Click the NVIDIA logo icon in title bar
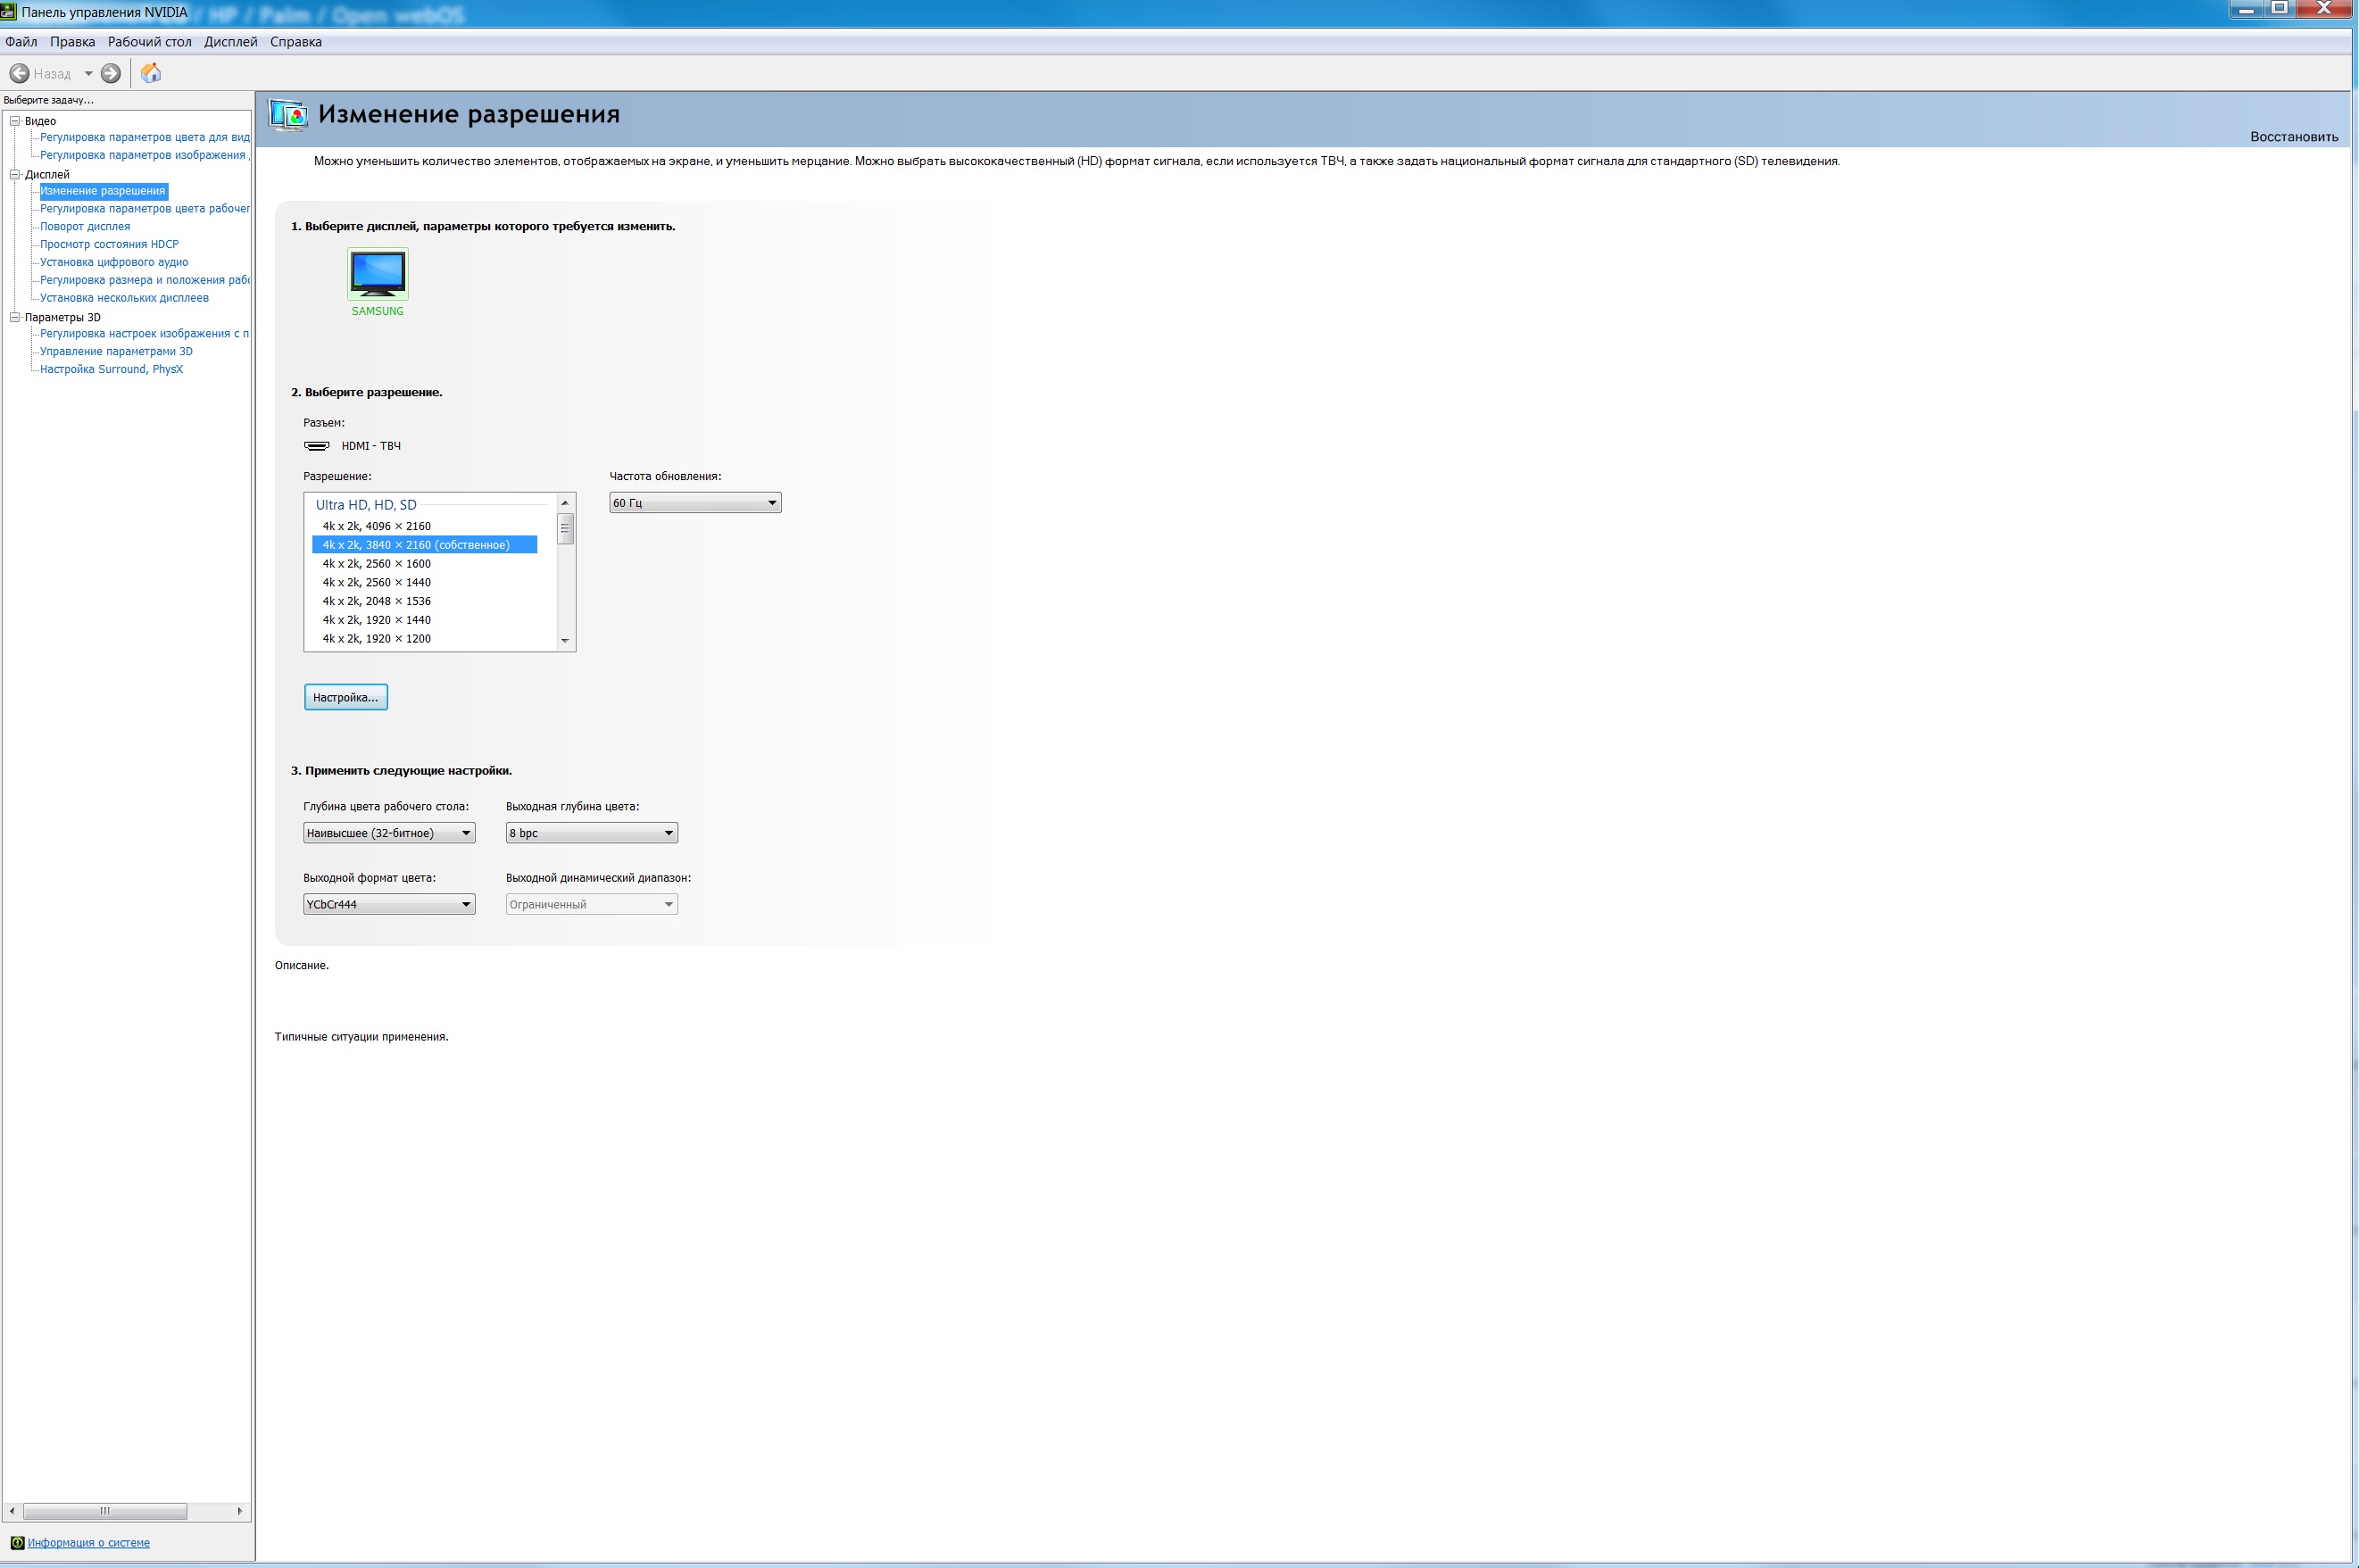Image resolution: width=2359 pixels, height=1568 pixels. (x=9, y=12)
